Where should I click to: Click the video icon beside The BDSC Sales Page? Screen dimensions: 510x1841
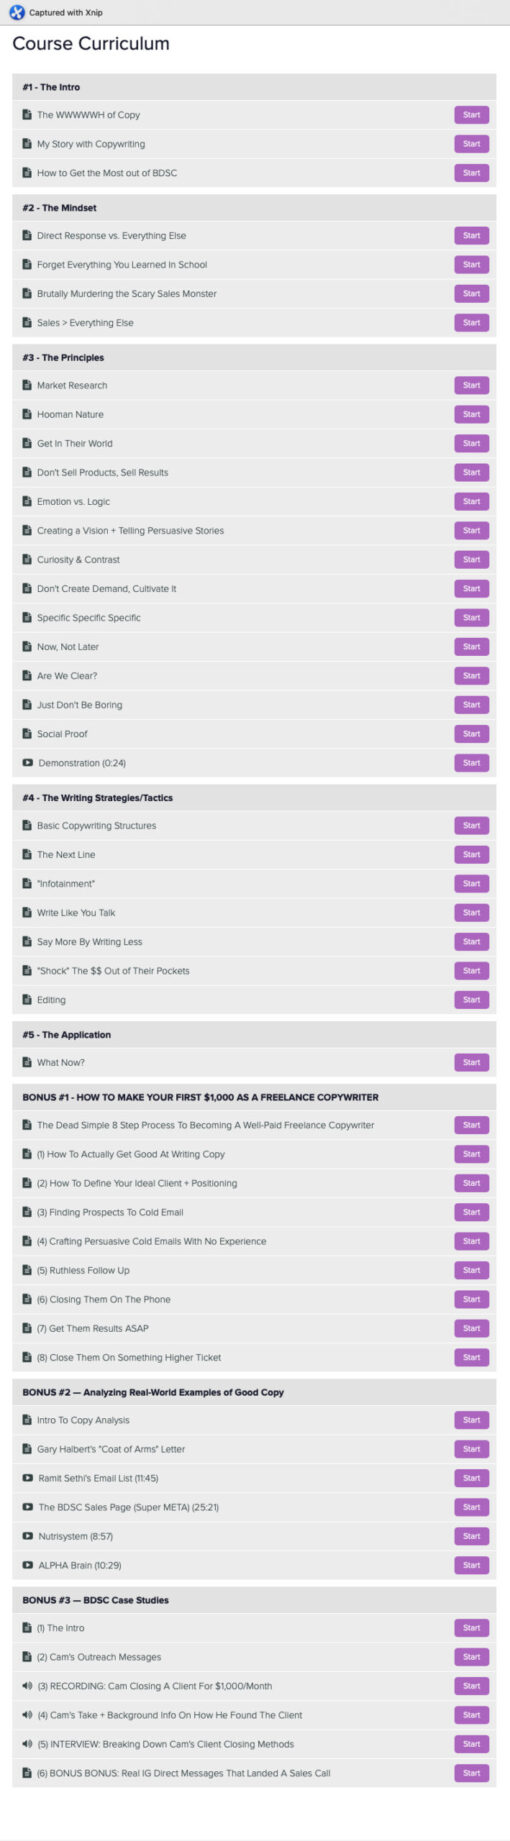28,1507
